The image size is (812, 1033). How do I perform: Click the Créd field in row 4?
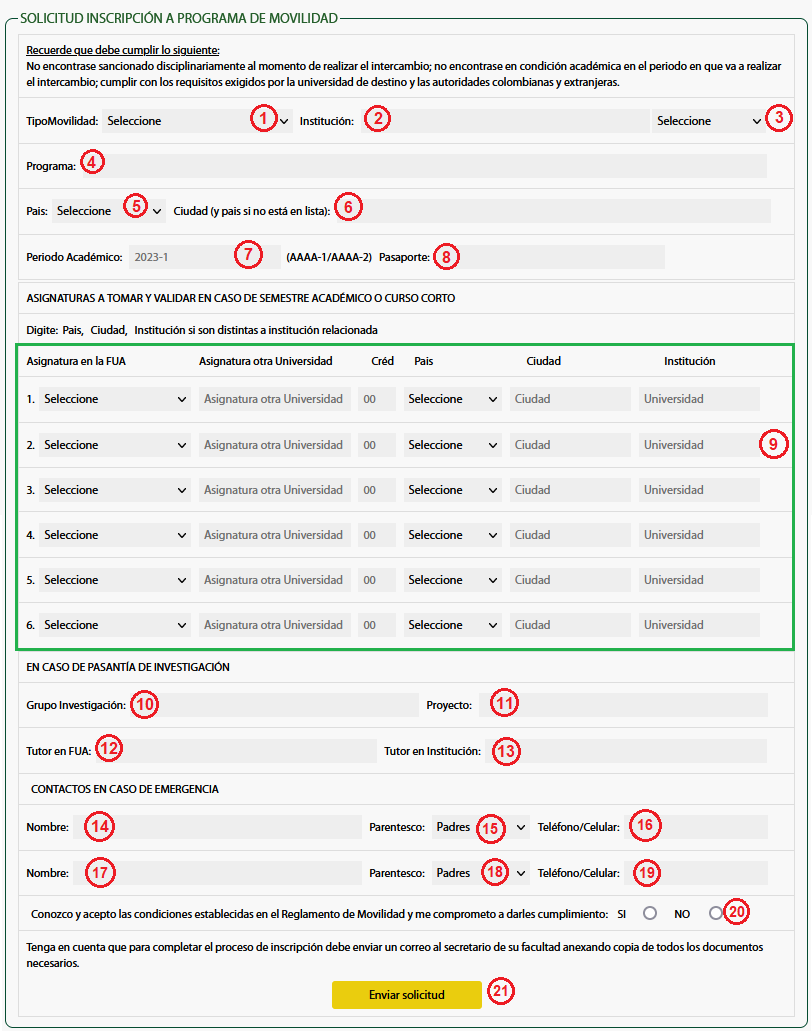377,535
